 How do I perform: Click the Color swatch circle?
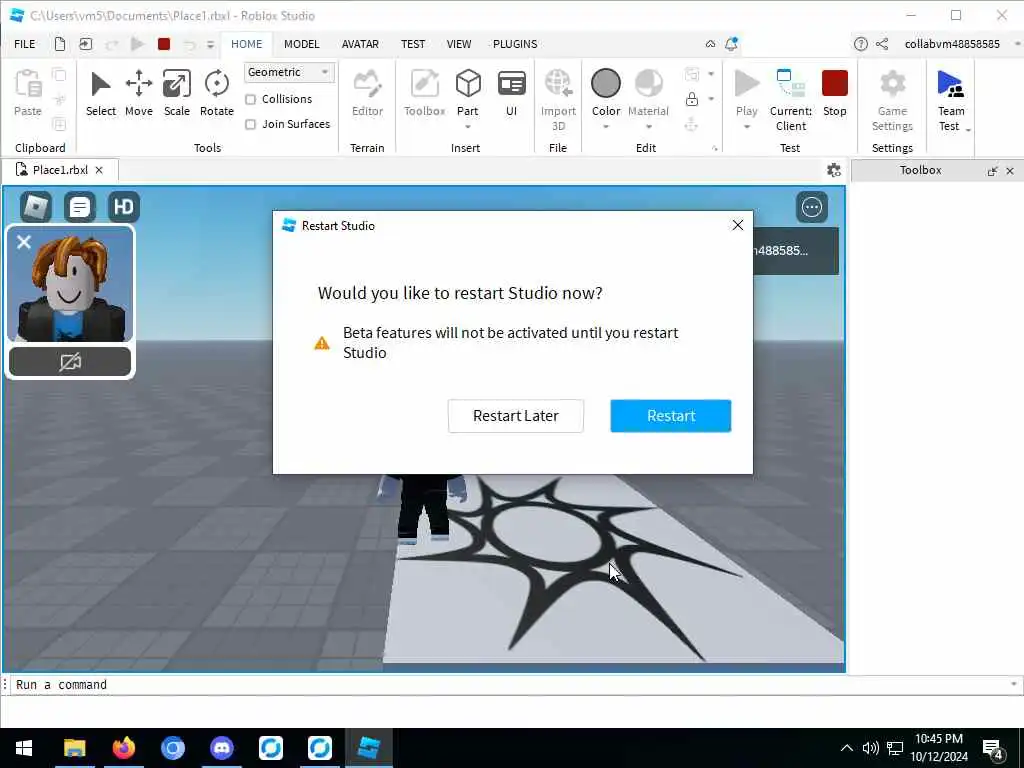point(605,84)
